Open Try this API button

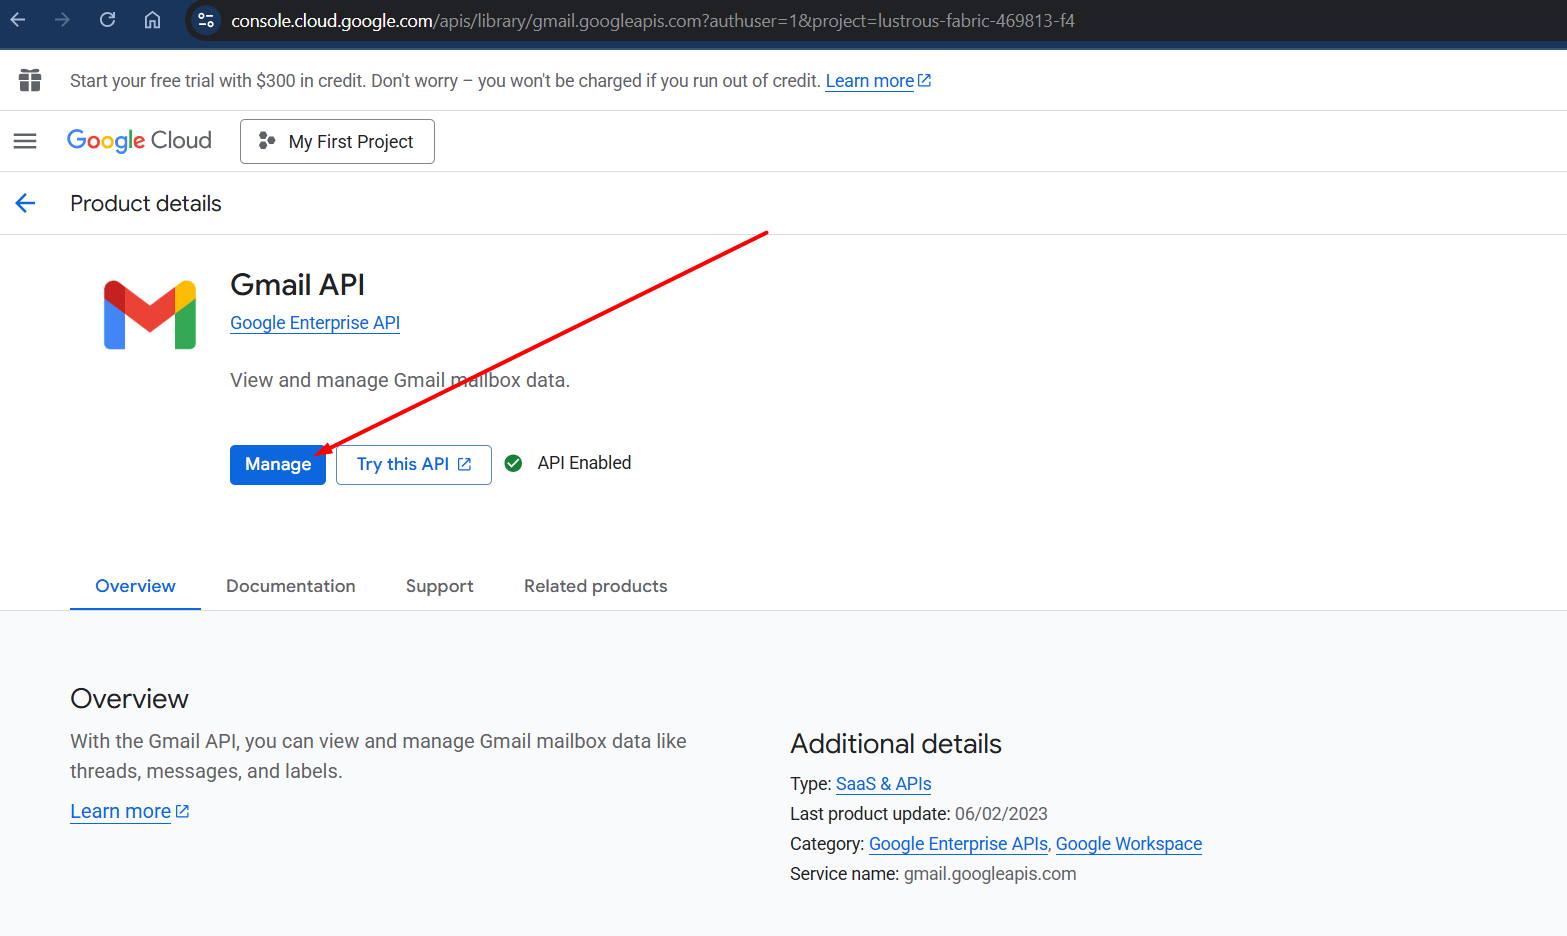click(x=414, y=465)
